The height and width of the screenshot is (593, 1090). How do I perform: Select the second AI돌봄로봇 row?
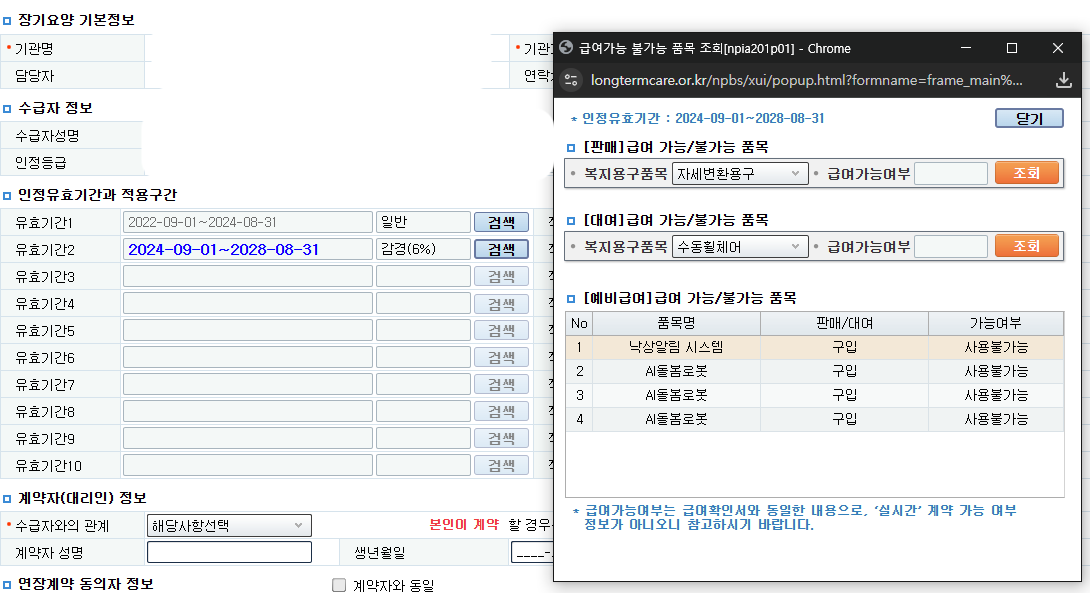(675, 394)
